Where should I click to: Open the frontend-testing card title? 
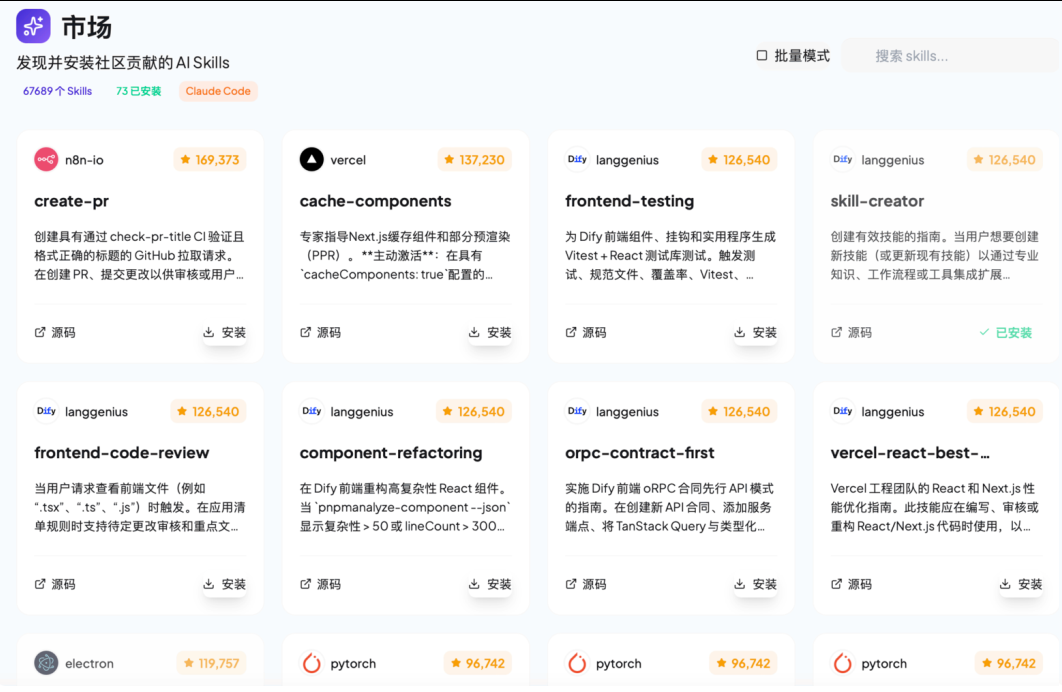[x=629, y=201]
